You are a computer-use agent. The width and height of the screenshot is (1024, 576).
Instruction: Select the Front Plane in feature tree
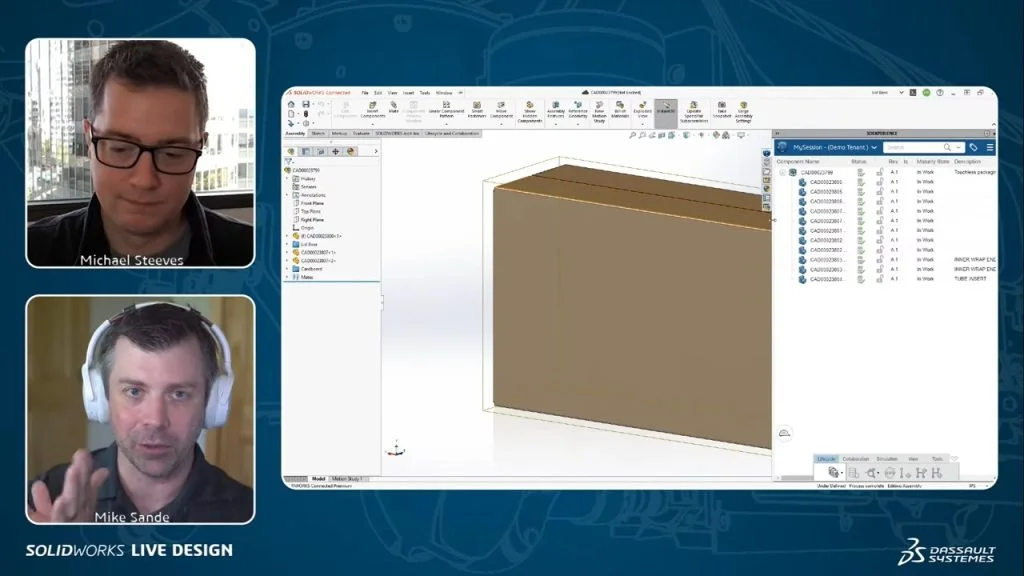(x=312, y=203)
